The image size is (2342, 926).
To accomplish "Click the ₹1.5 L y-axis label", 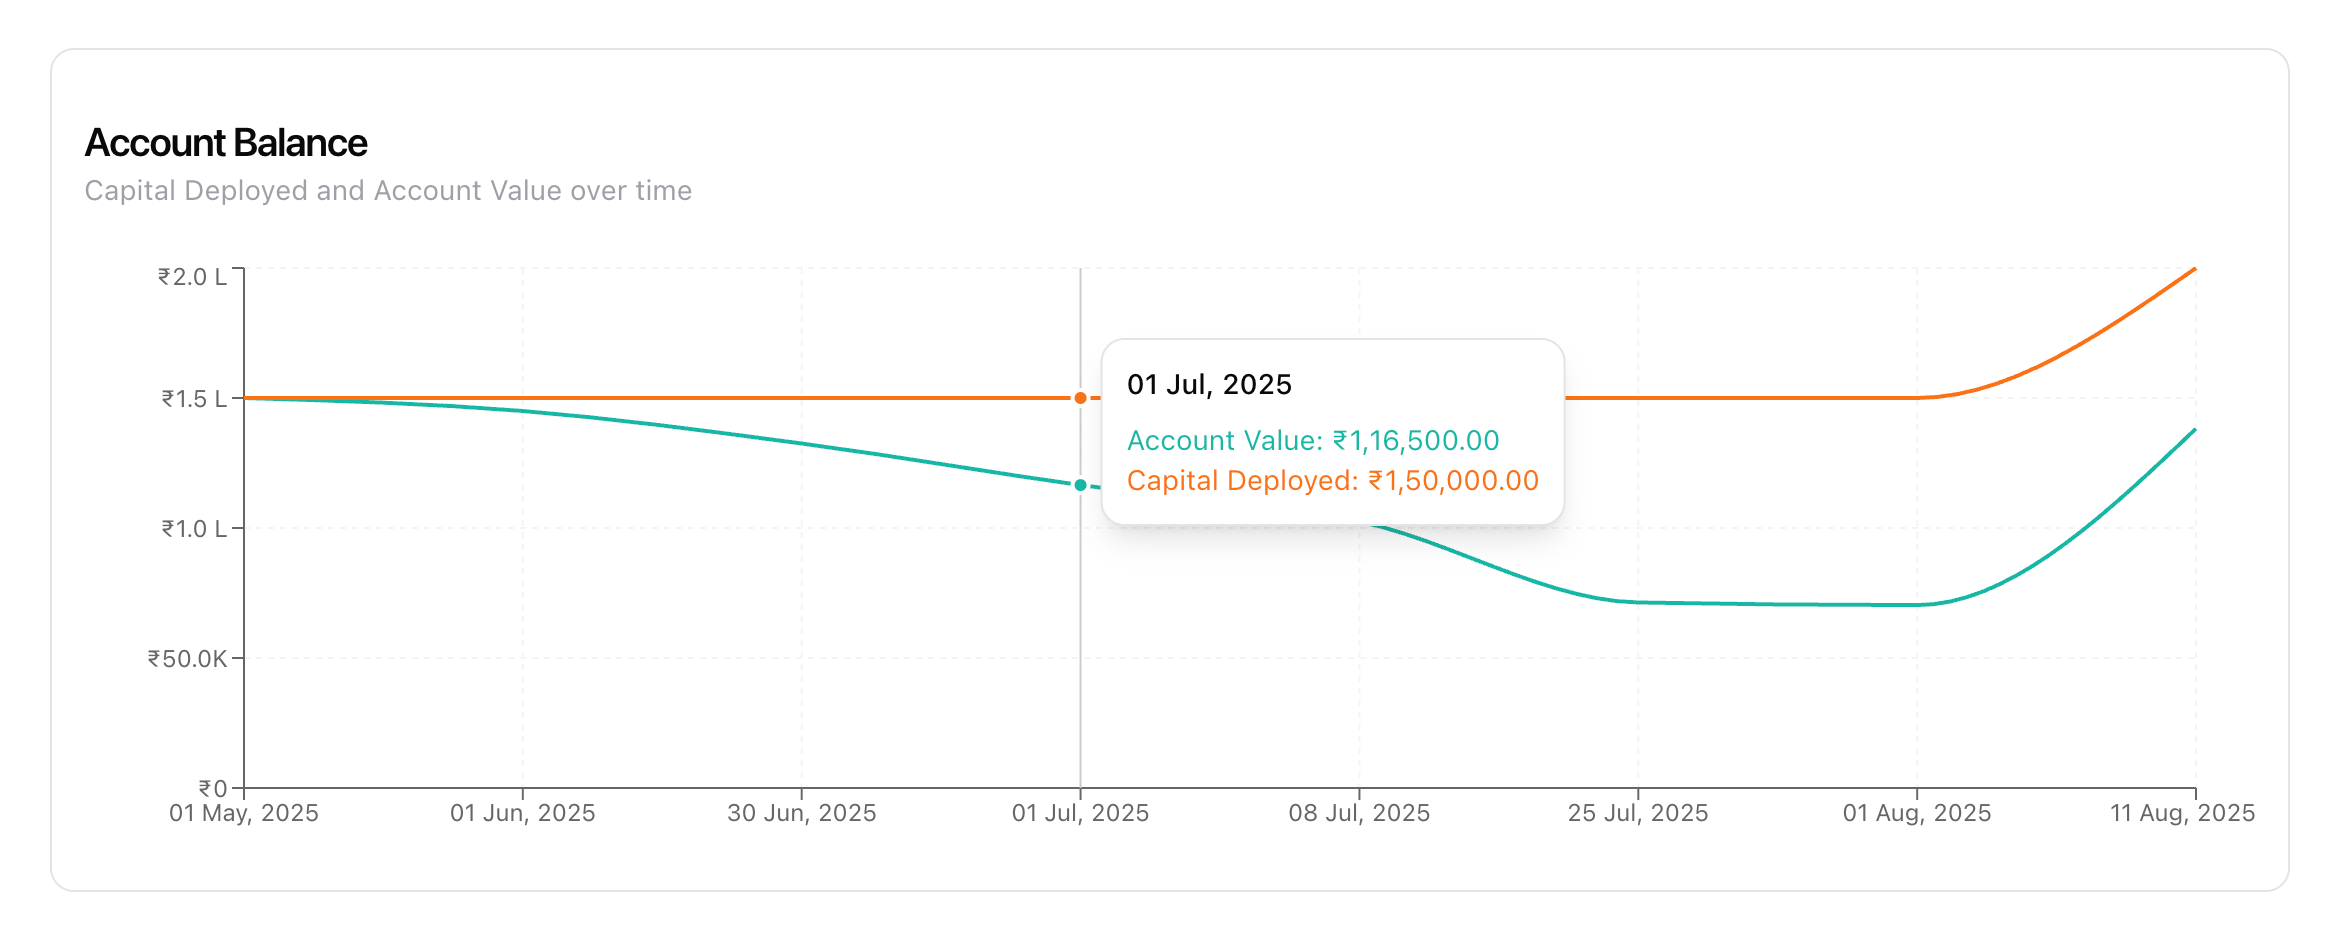I will point(194,399).
